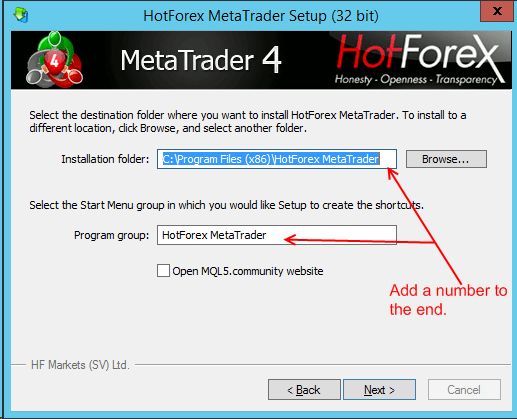Continue the installation with Next
517x419 pixels.
coord(379,389)
